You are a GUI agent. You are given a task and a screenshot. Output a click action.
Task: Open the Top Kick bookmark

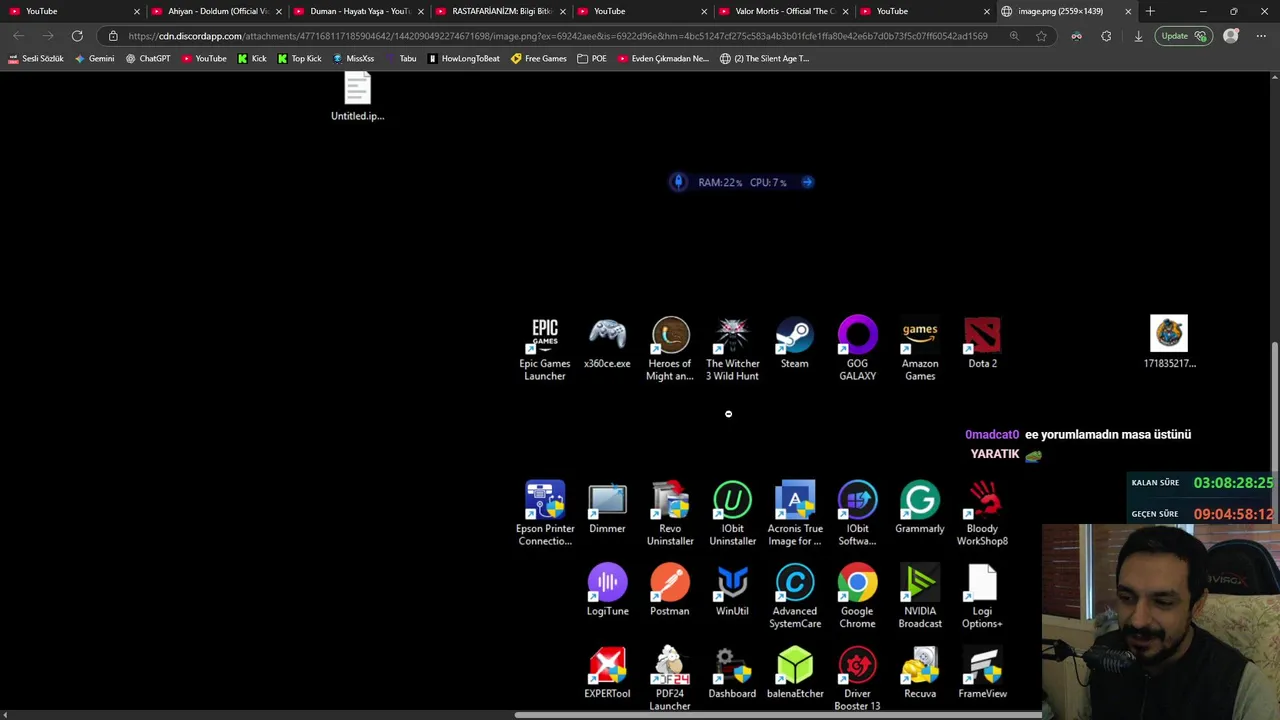pos(299,58)
